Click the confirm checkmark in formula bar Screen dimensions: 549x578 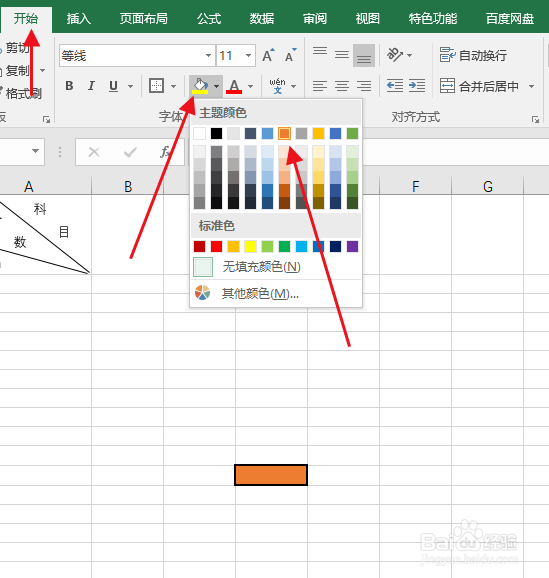coord(130,152)
